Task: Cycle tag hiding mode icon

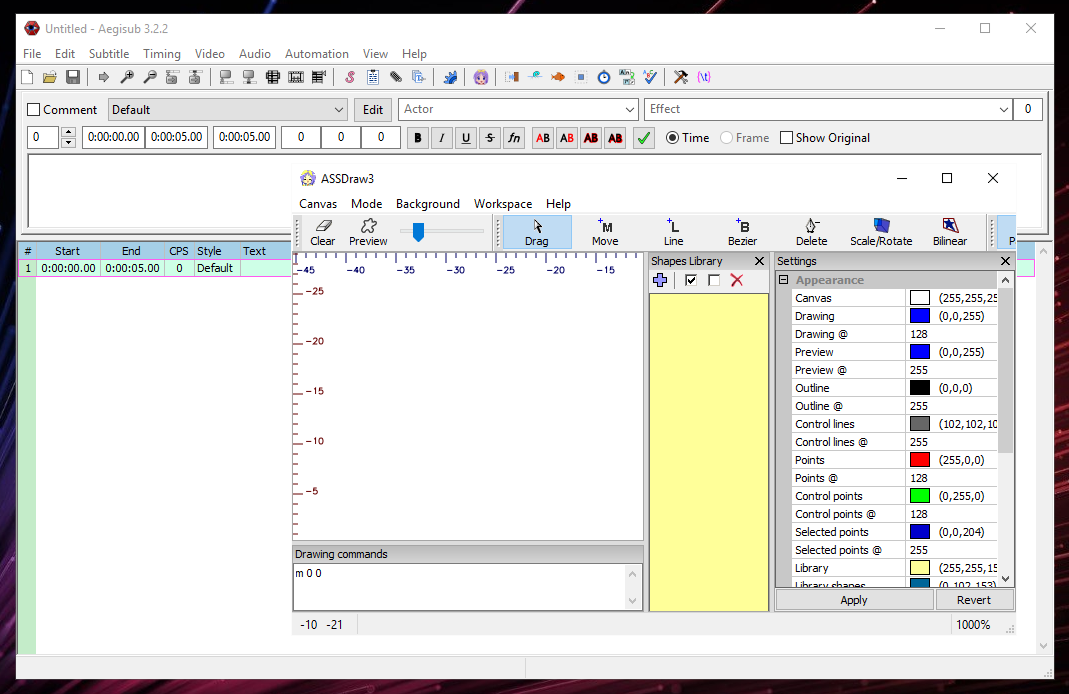Action: point(704,77)
